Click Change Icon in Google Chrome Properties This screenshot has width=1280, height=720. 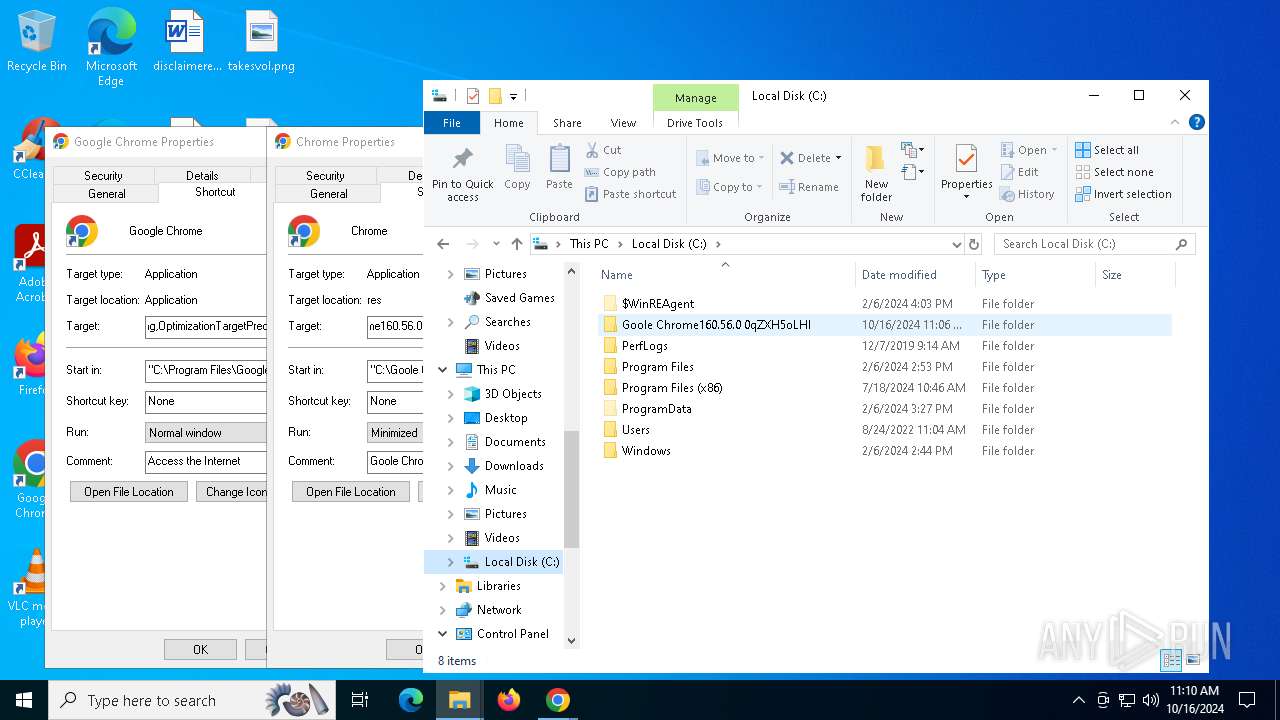[232, 492]
